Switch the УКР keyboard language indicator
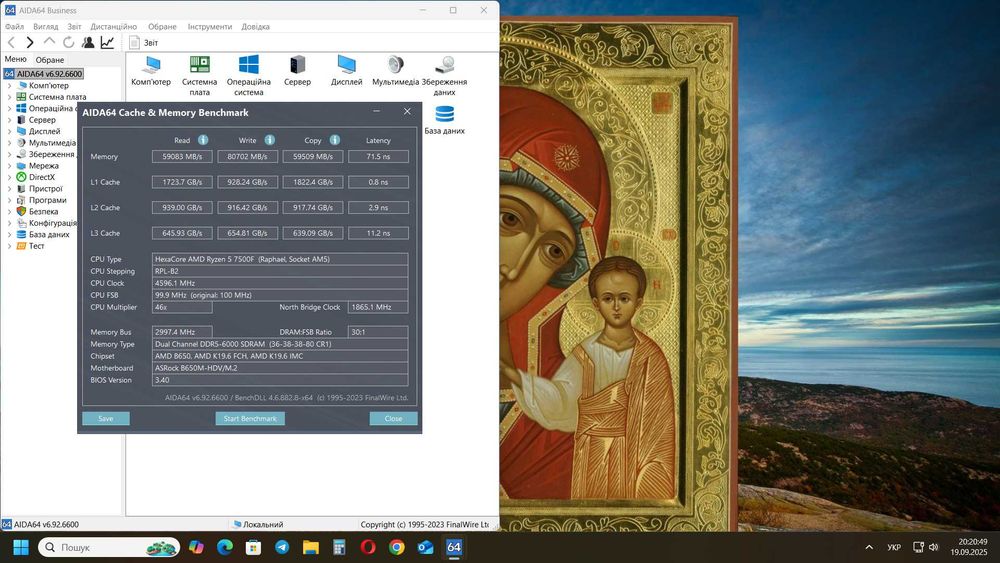This screenshot has height=563, width=1000. [x=894, y=547]
